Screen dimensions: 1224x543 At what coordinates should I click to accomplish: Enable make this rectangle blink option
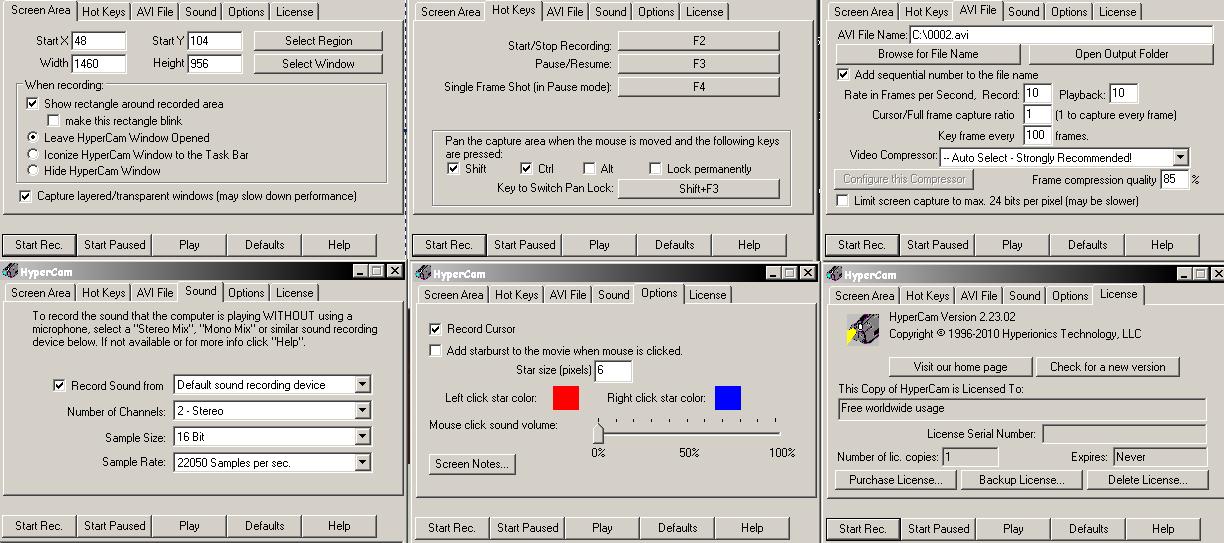click(55, 121)
